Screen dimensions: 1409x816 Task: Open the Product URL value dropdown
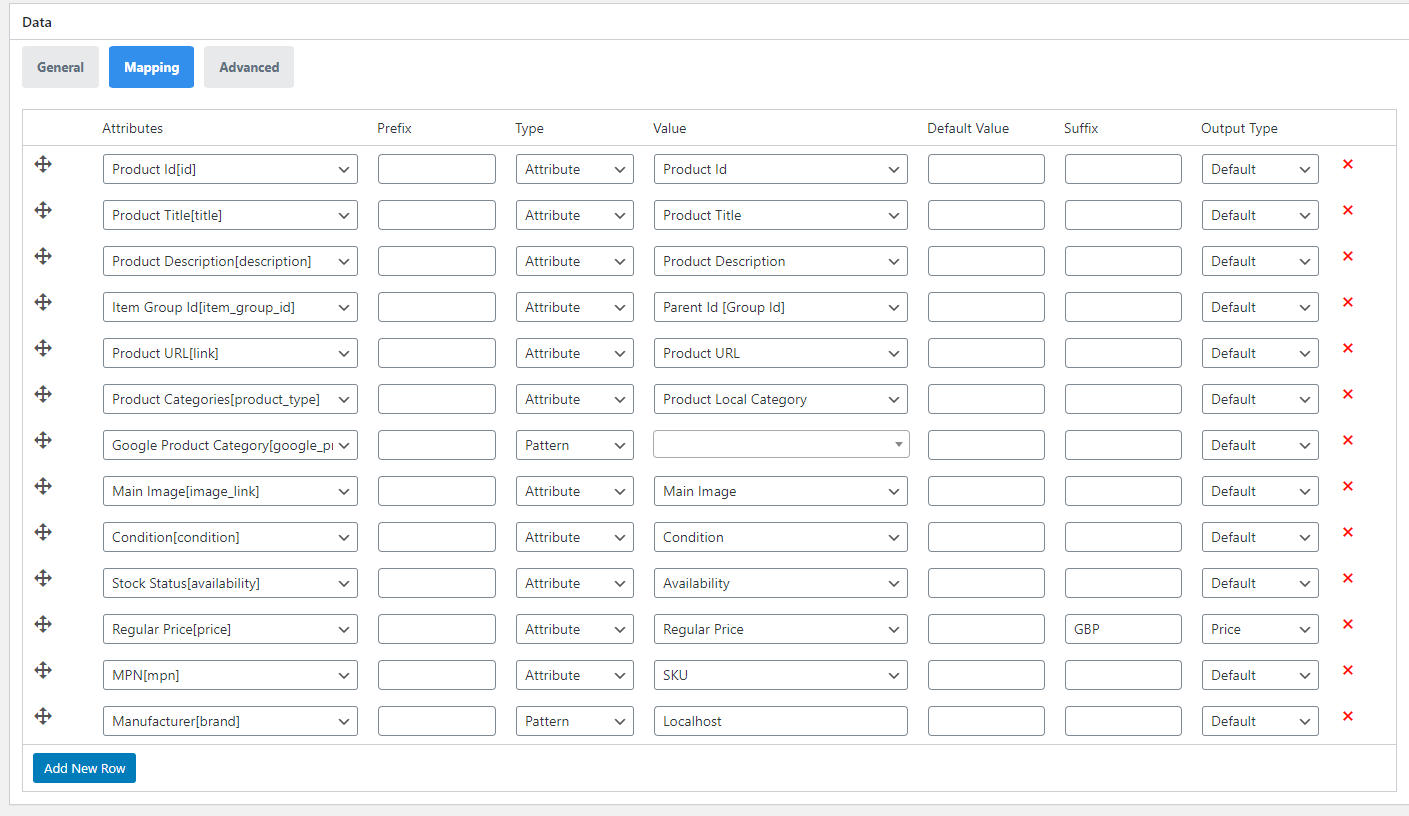click(781, 353)
